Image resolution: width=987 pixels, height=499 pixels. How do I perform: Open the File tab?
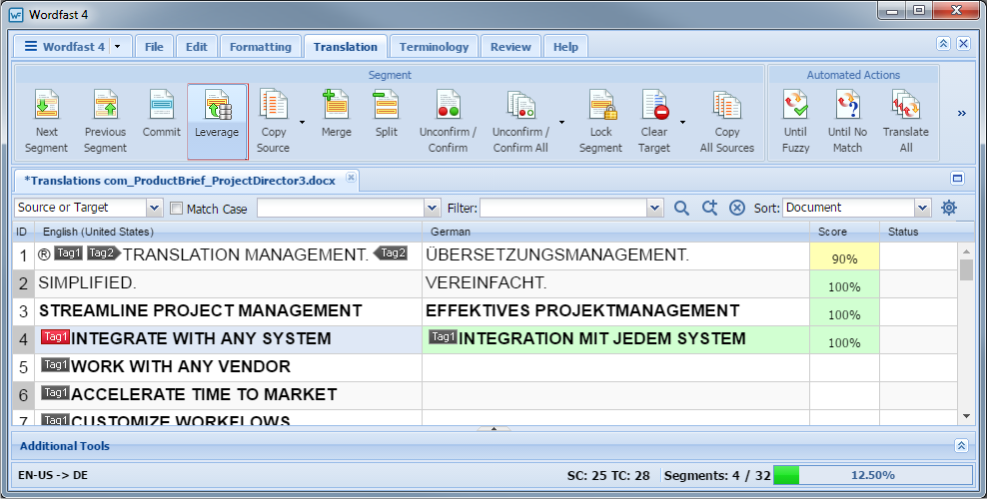154,47
